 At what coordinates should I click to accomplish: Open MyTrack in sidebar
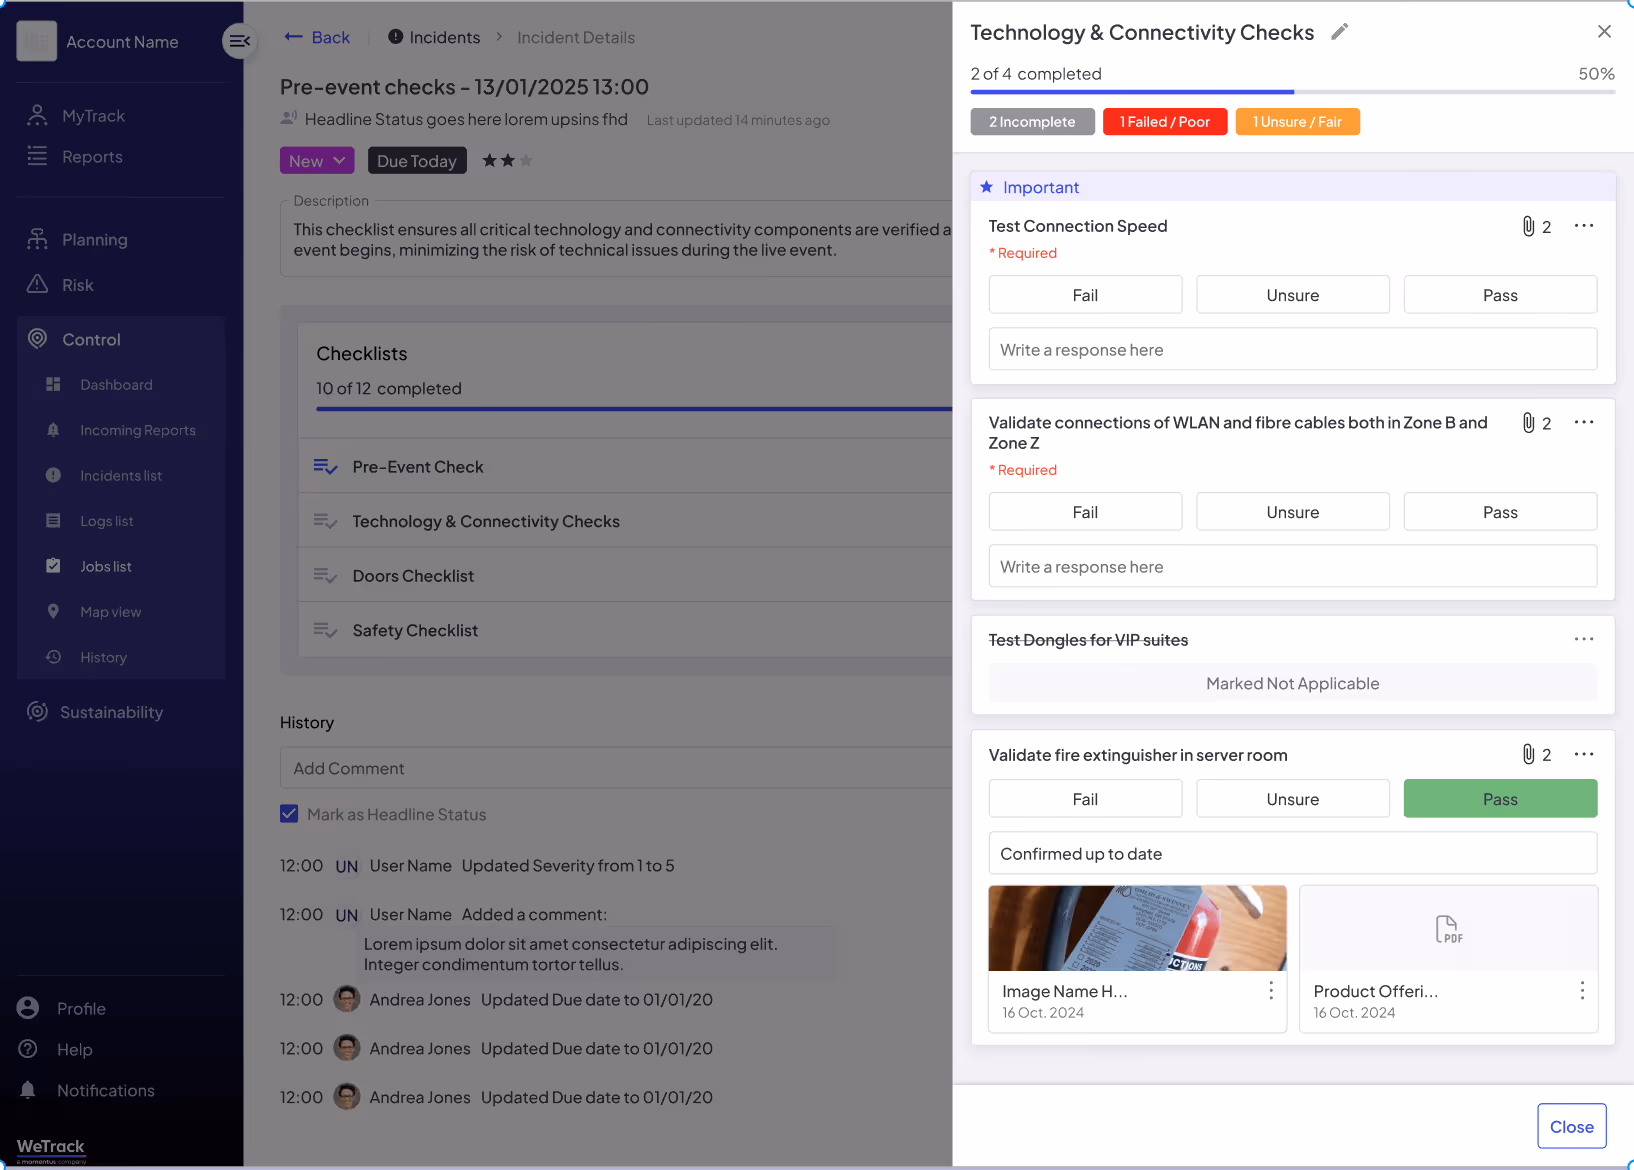76,116
